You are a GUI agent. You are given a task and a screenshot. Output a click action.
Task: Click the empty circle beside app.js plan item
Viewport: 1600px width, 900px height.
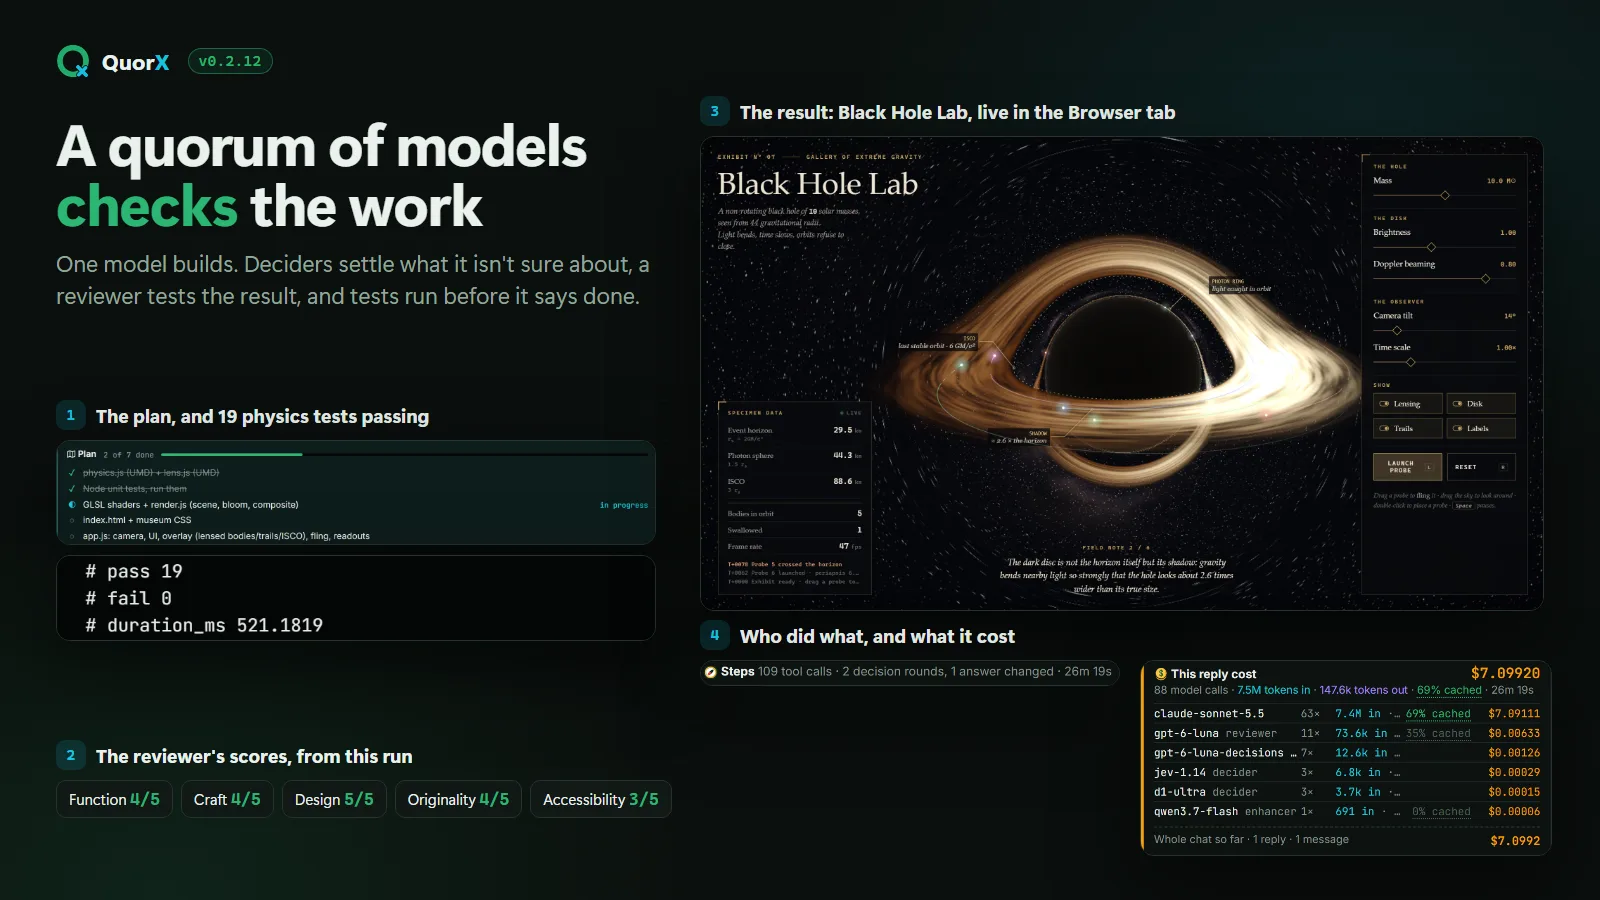(x=72, y=536)
